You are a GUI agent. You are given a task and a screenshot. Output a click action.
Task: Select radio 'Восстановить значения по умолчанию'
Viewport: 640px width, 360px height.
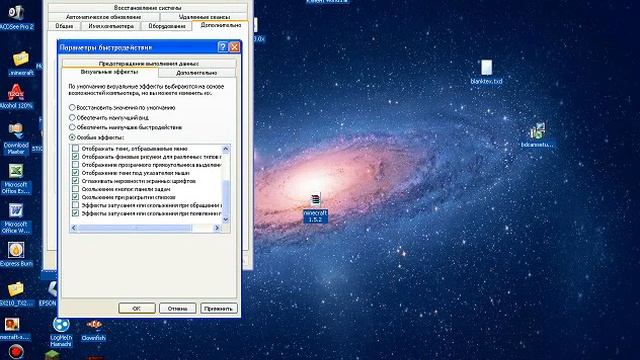72,107
